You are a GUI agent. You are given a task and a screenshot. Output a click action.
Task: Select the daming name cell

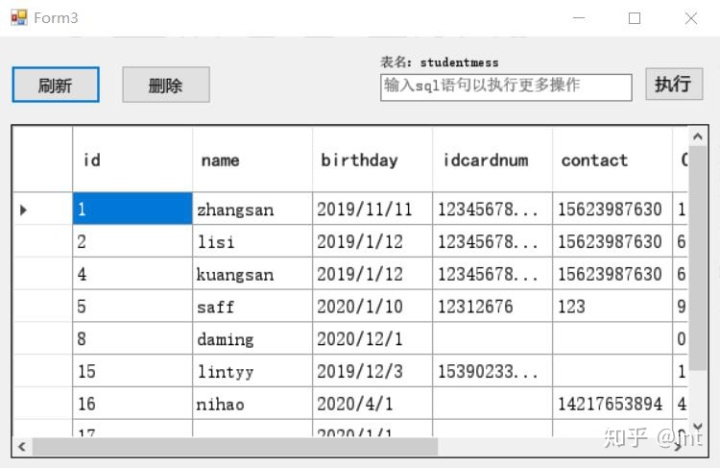(x=253, y=338)
